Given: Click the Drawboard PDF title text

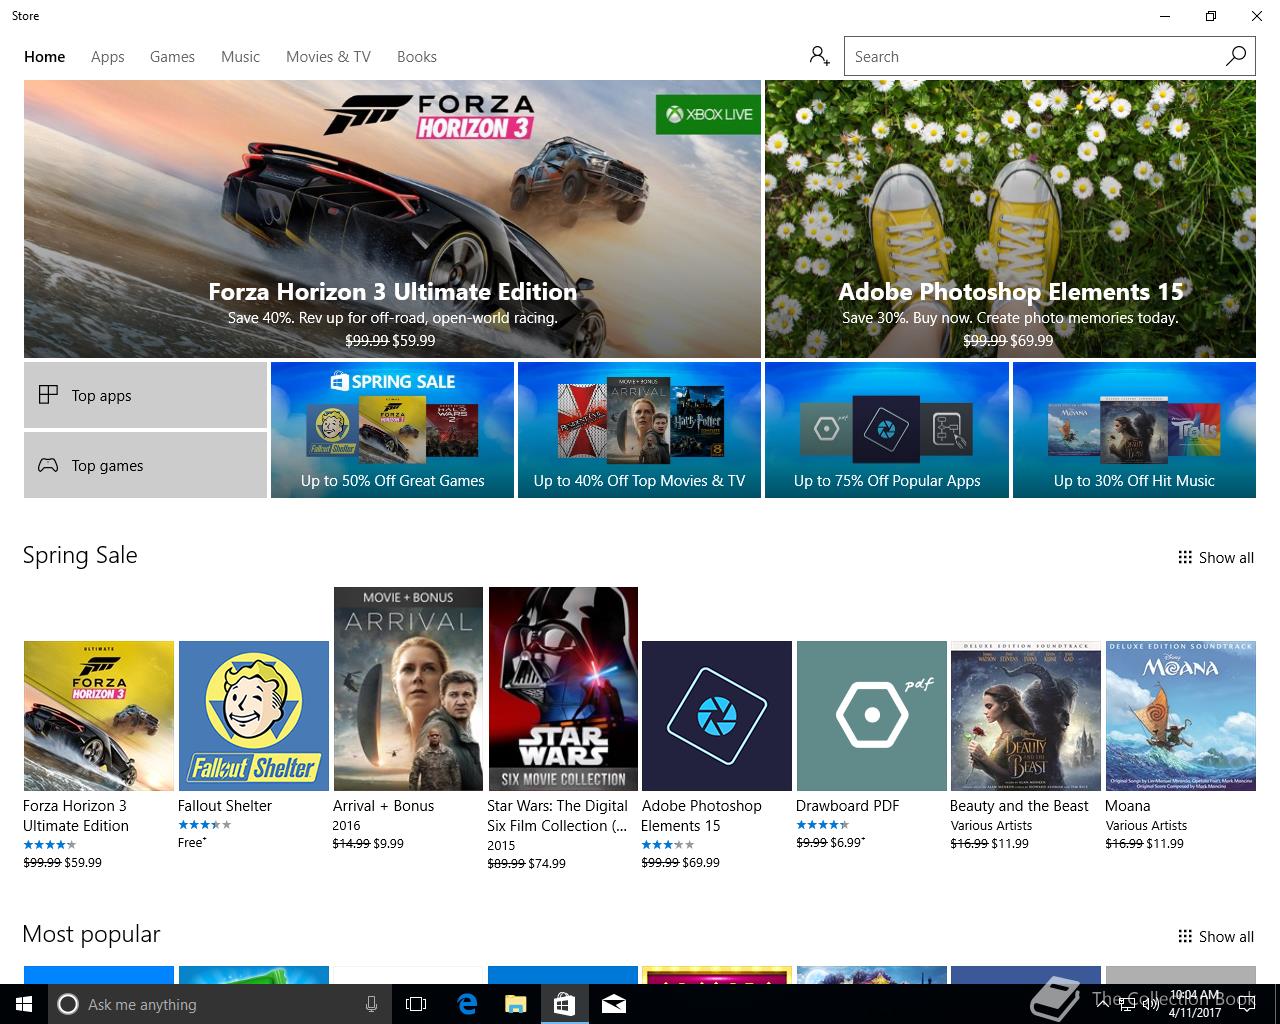Looking at the screenshot, I should 848,806.
